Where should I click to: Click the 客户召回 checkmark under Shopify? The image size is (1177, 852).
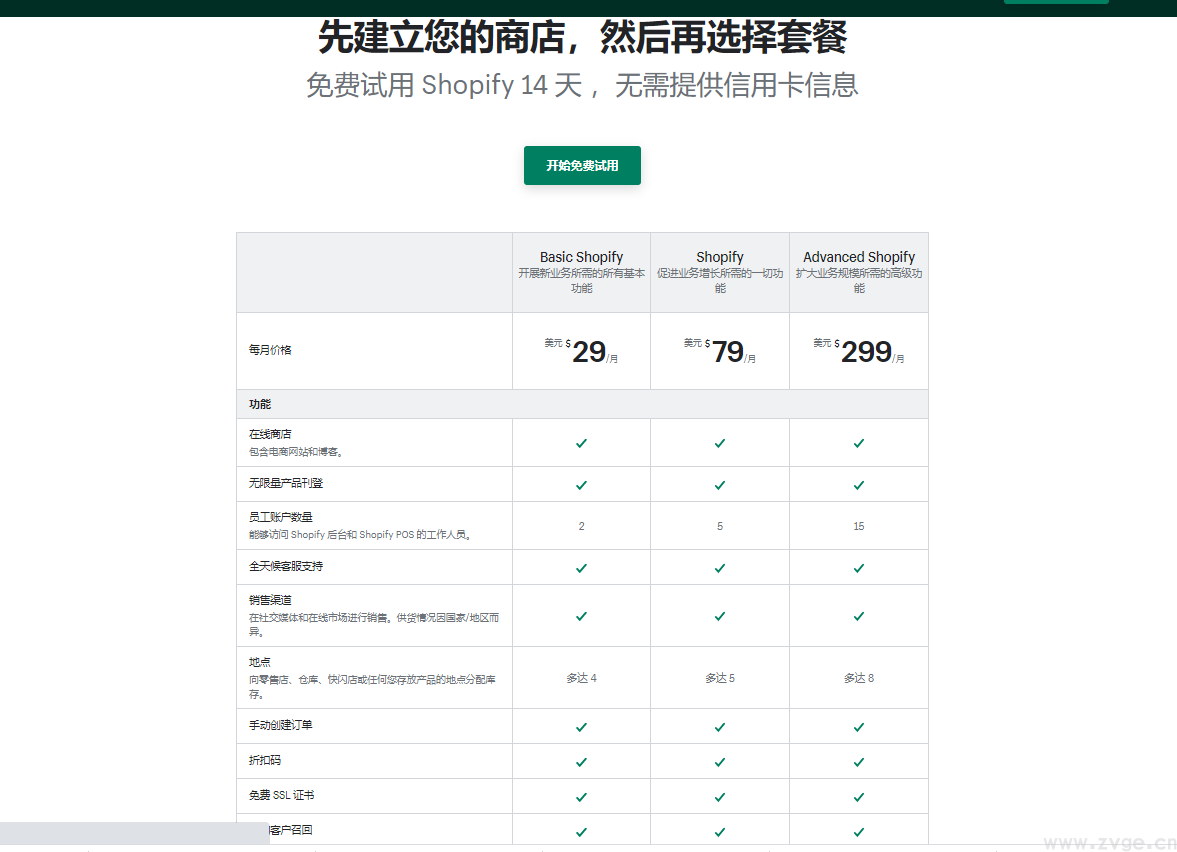pos(719,829)
